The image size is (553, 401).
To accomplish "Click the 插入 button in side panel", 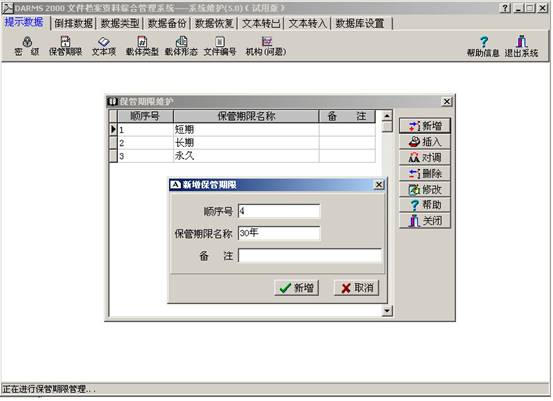I will pos(425,142).
